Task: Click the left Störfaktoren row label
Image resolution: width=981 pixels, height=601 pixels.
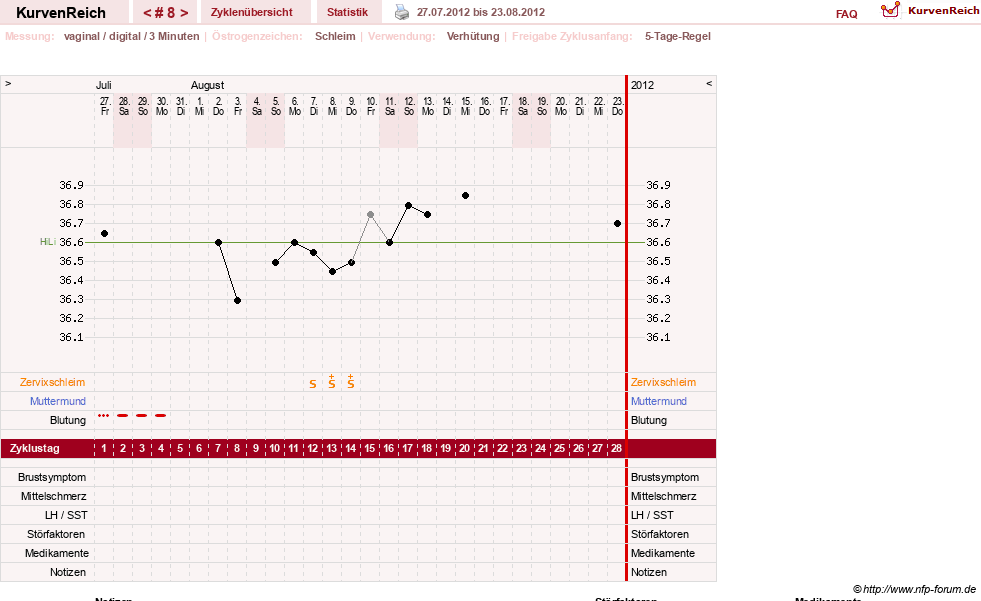Action: 56,534
